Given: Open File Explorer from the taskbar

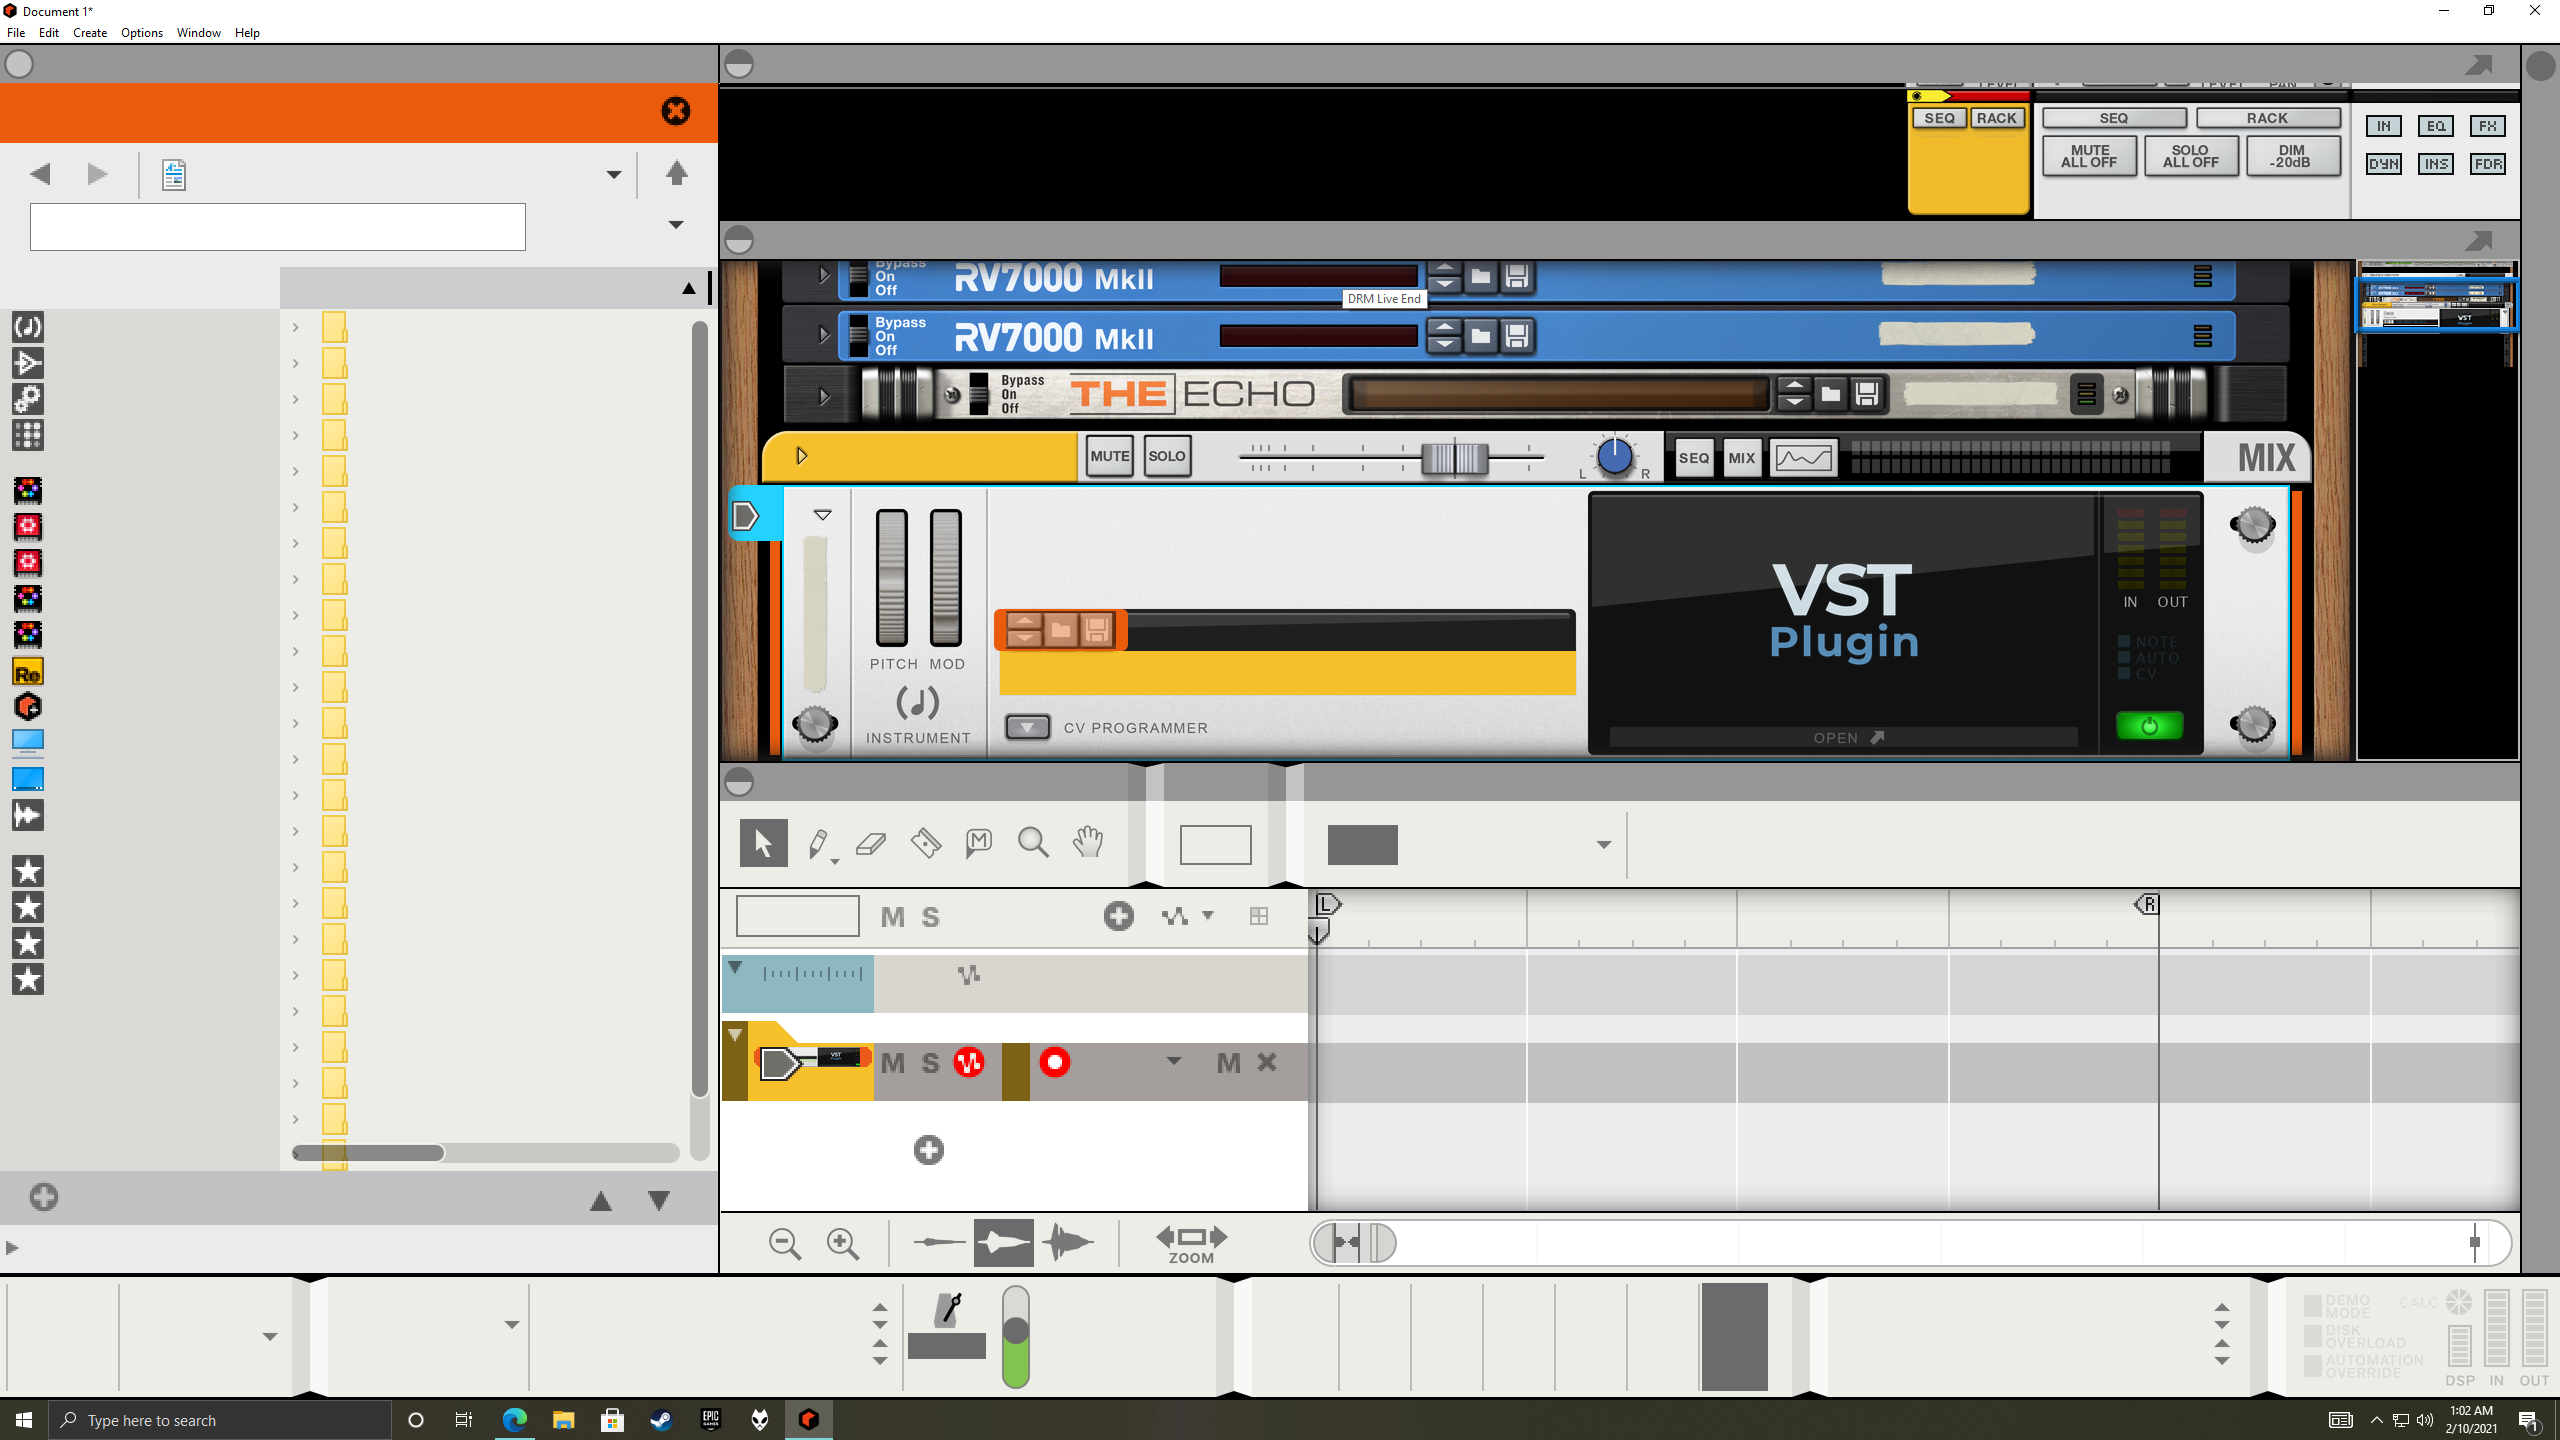Looking at the screenshot, I should click(563, 1420).
